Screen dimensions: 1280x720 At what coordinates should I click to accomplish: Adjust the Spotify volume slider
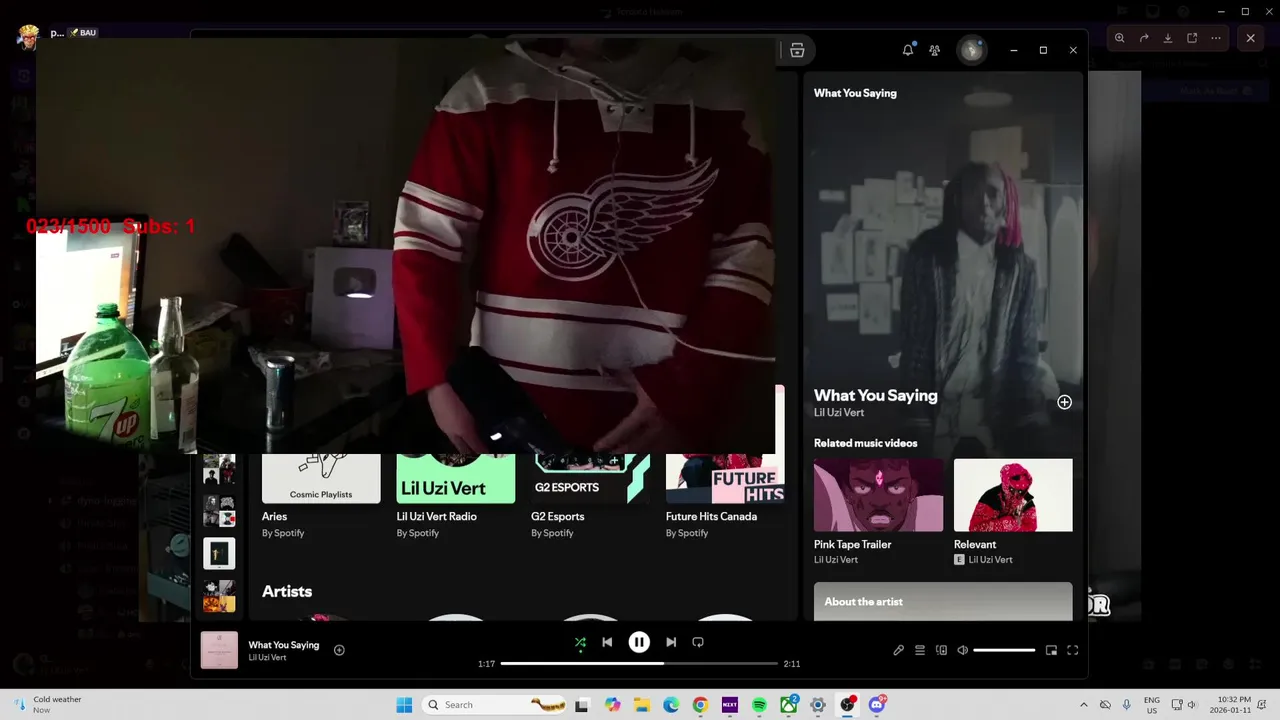(x=1004, y=650)
